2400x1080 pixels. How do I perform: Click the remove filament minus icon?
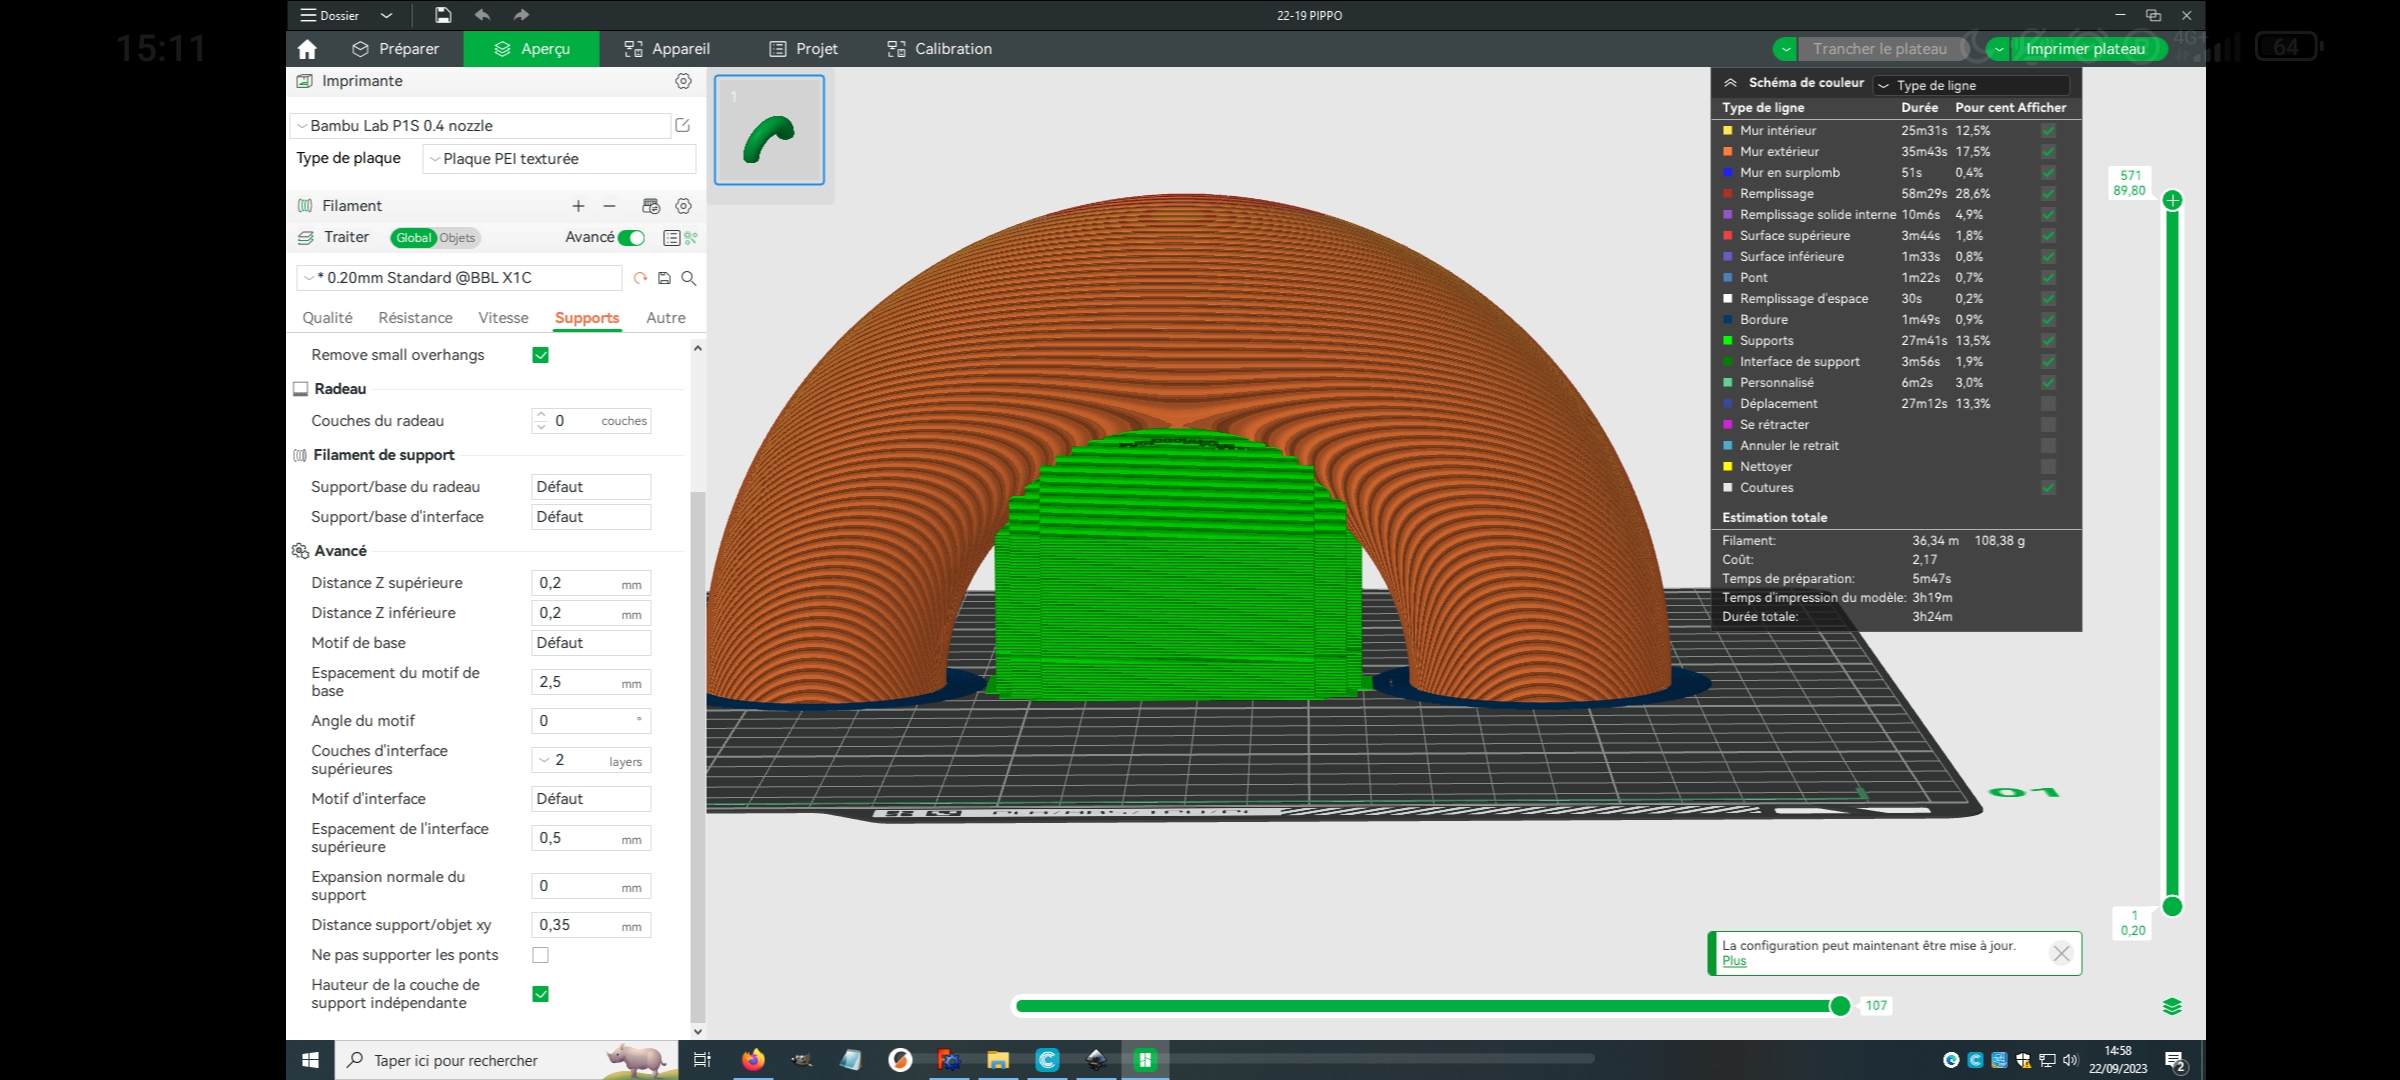pos(609,206)
